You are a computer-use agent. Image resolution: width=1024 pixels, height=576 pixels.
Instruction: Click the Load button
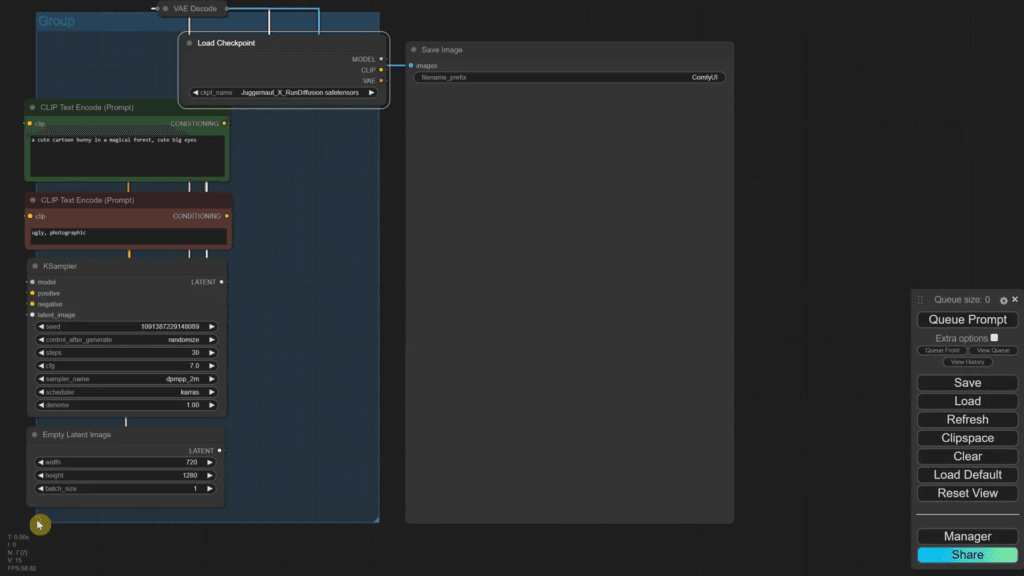967,401
